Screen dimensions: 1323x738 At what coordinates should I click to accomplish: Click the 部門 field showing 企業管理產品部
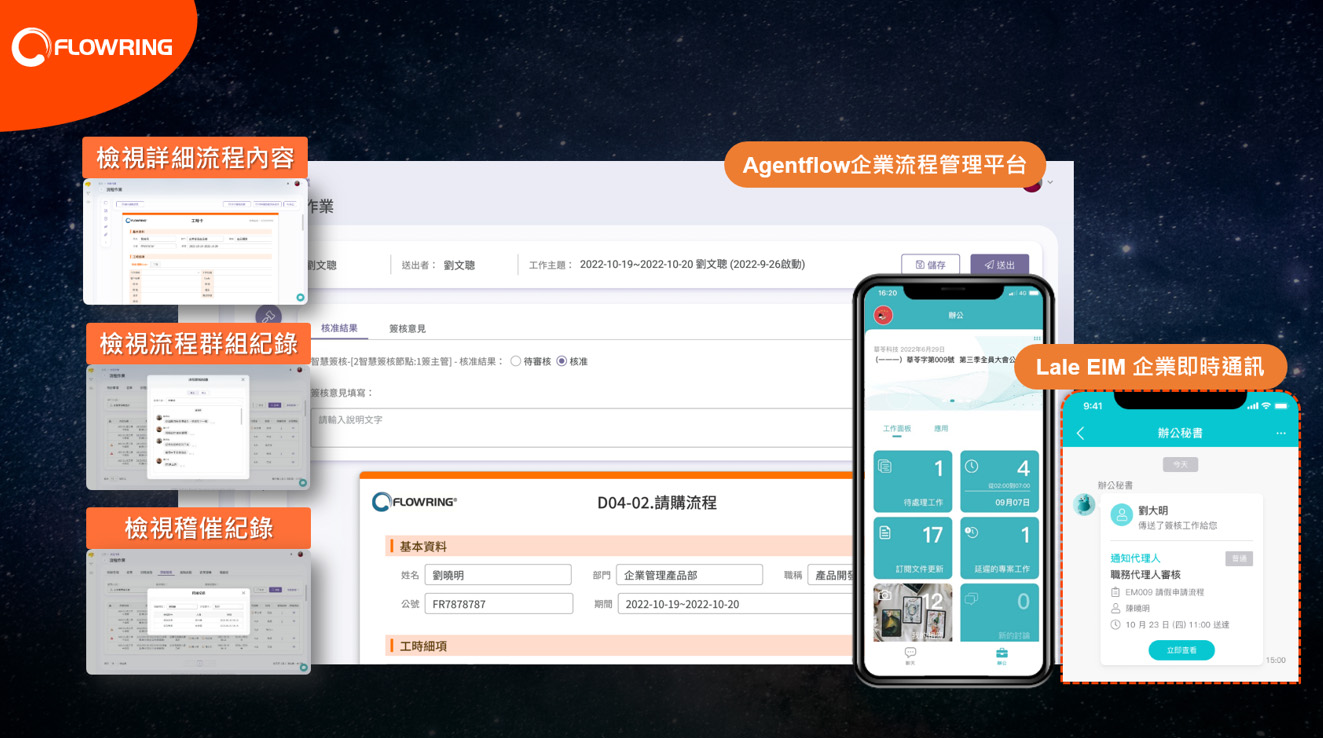point(689,575)
